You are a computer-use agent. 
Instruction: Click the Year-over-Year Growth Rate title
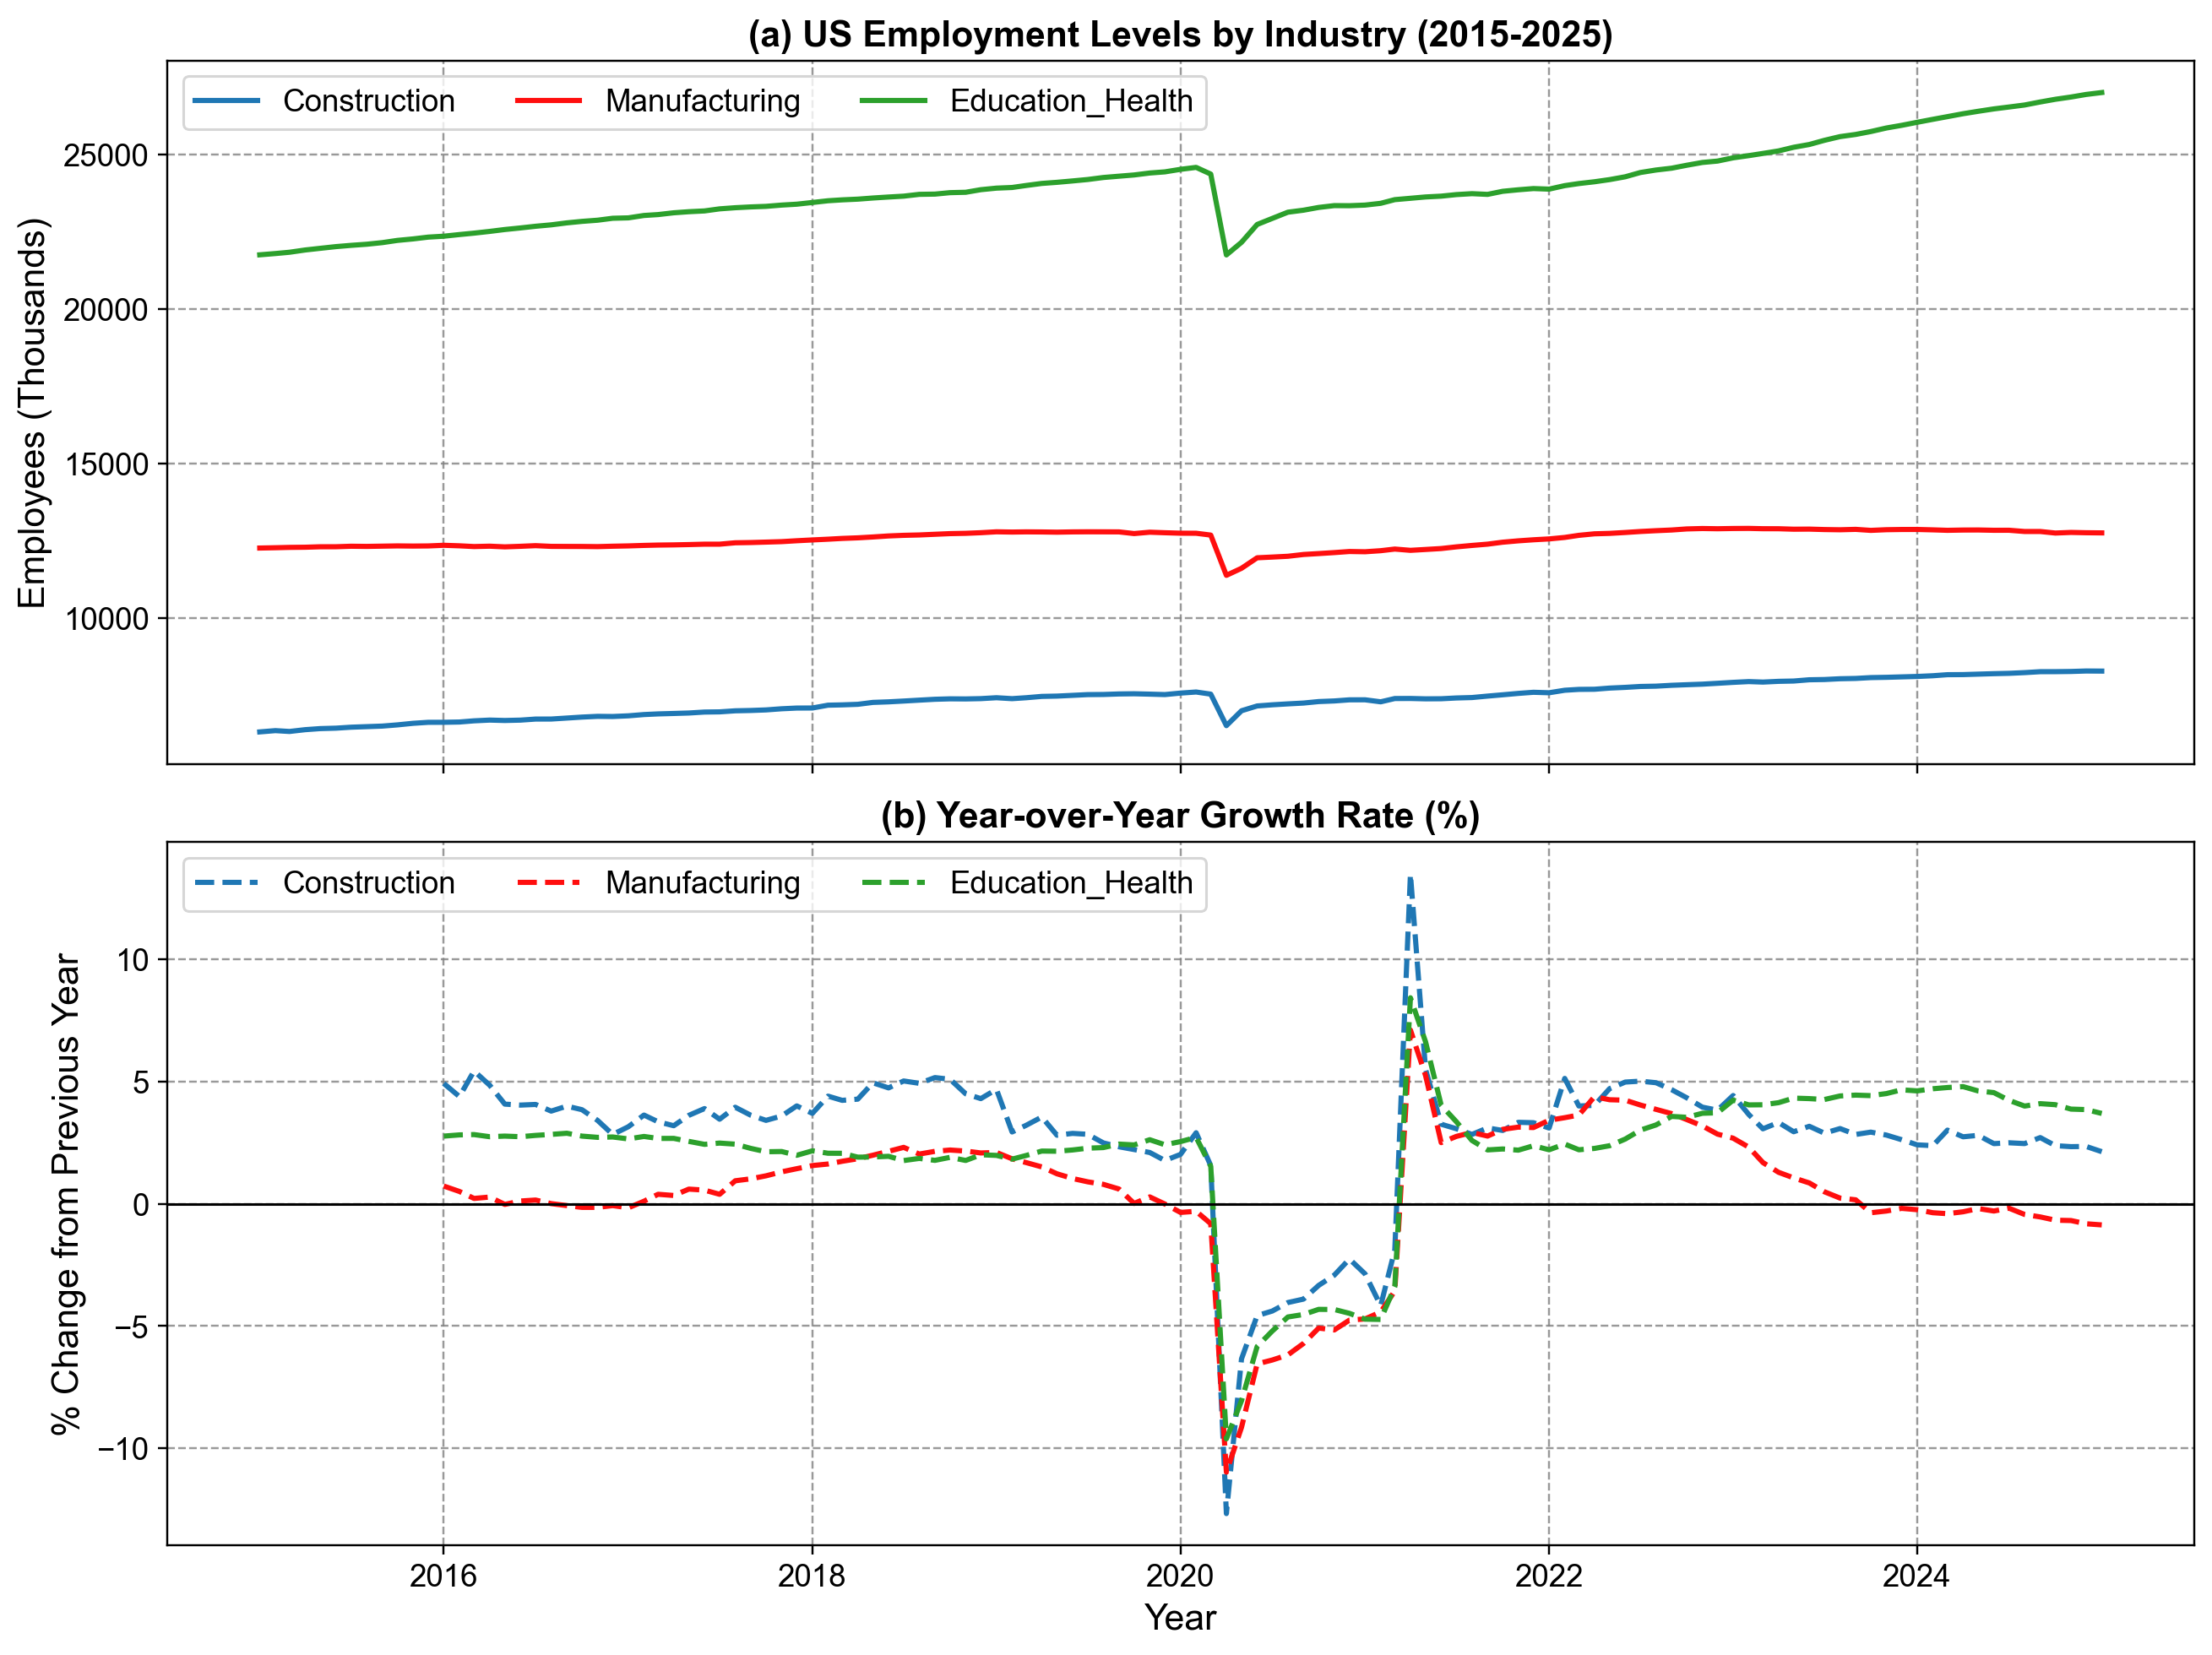[1180, 816]
